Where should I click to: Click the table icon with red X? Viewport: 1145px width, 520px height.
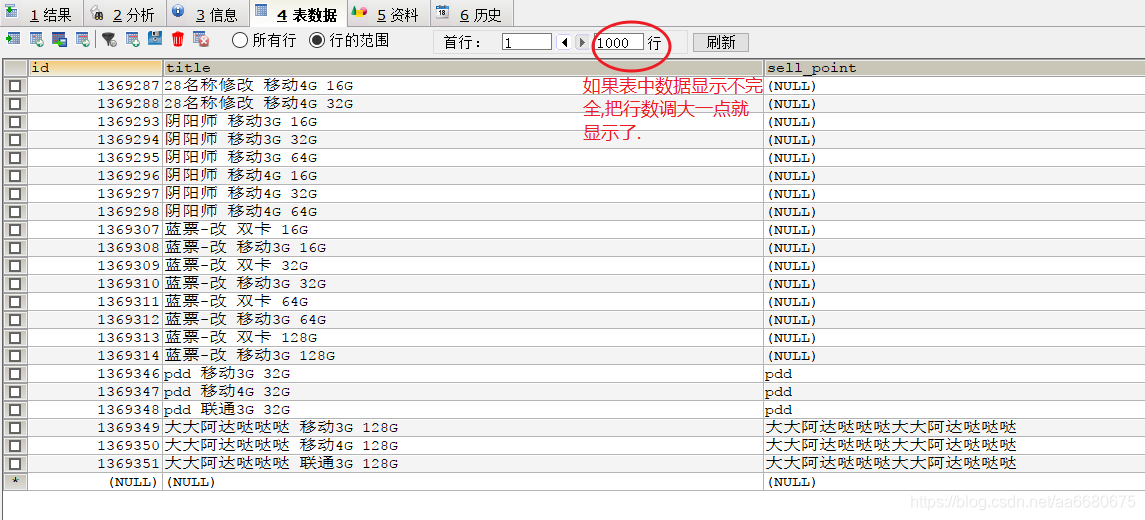(201, 39)
